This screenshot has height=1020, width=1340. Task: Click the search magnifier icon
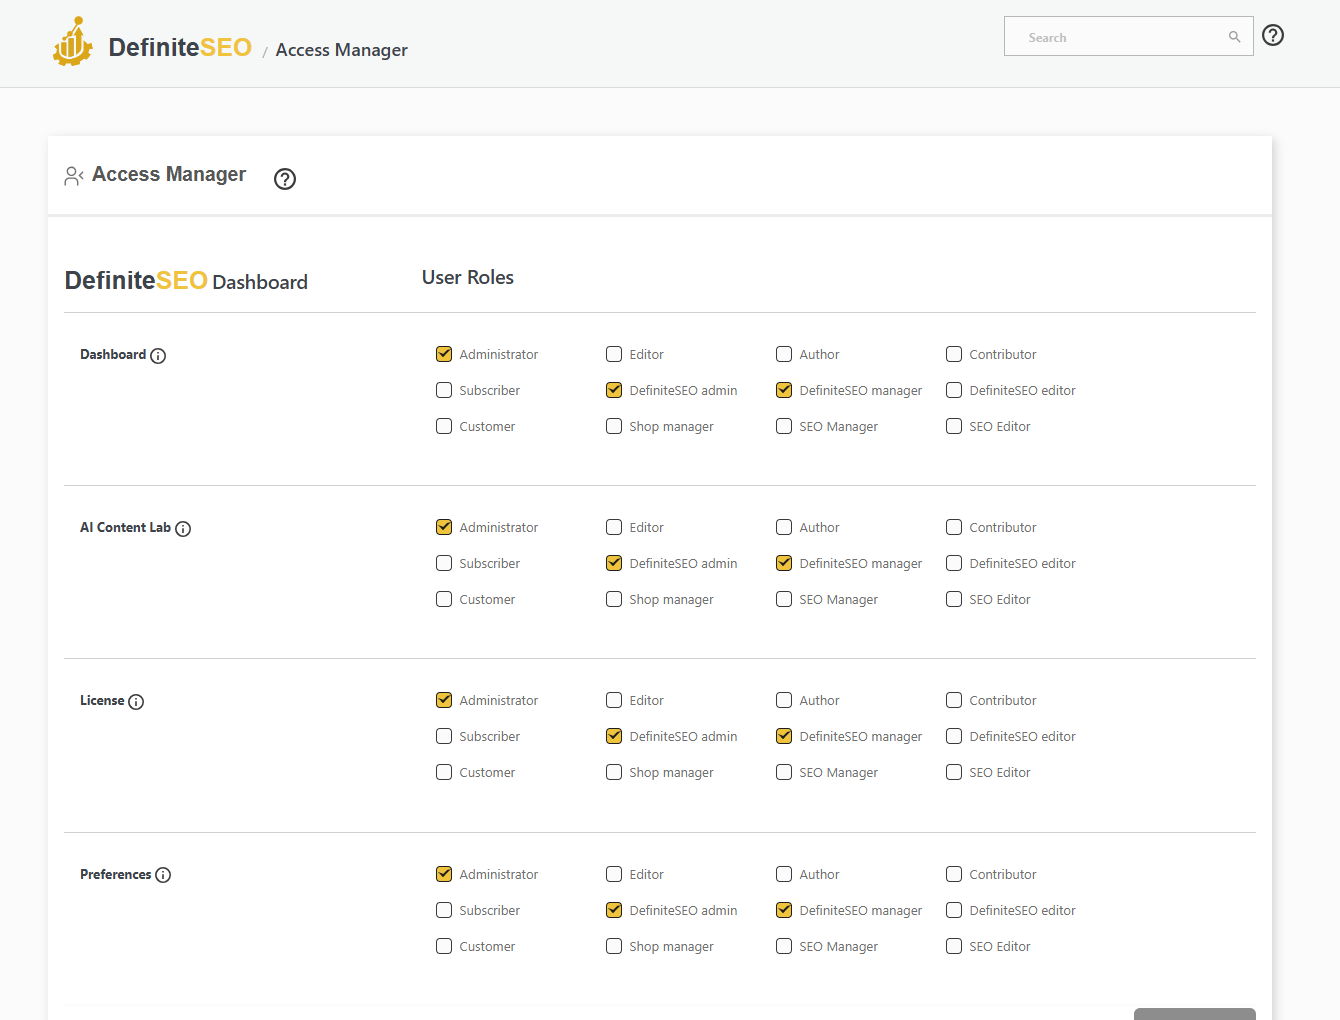(x=1235, y=37)
